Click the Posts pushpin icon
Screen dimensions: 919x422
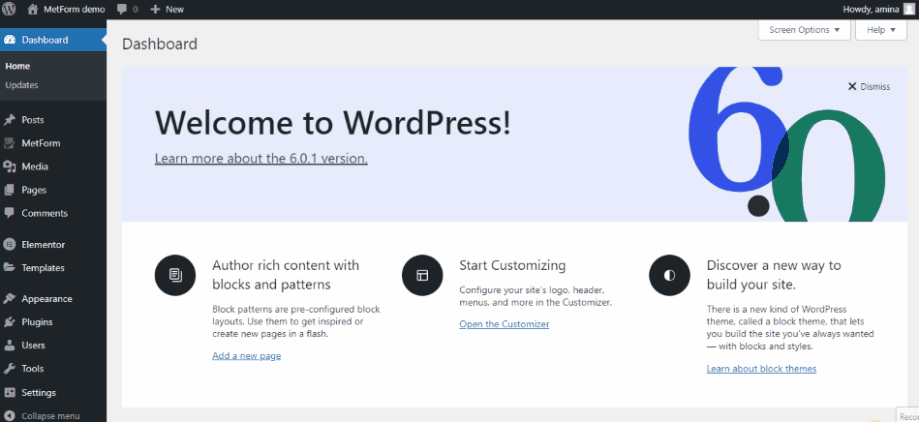pos(9,120)
